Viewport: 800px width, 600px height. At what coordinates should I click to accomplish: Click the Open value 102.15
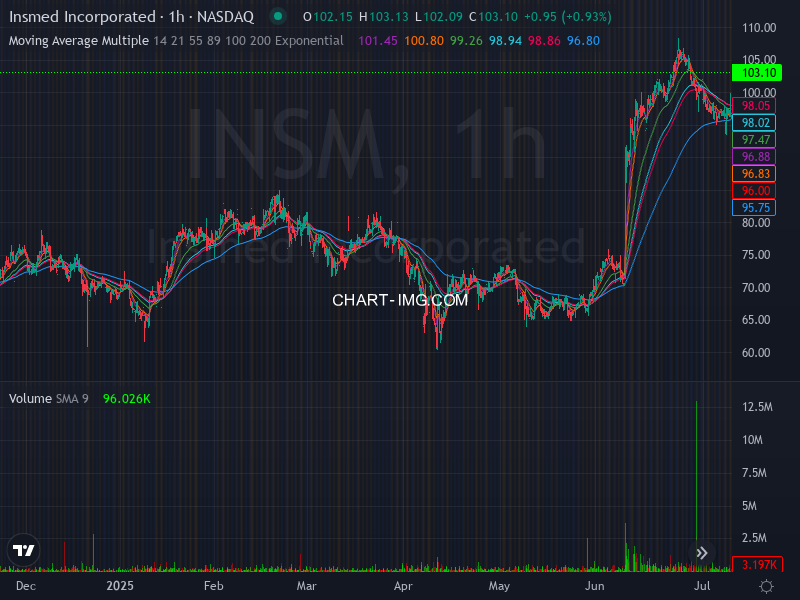333,17
